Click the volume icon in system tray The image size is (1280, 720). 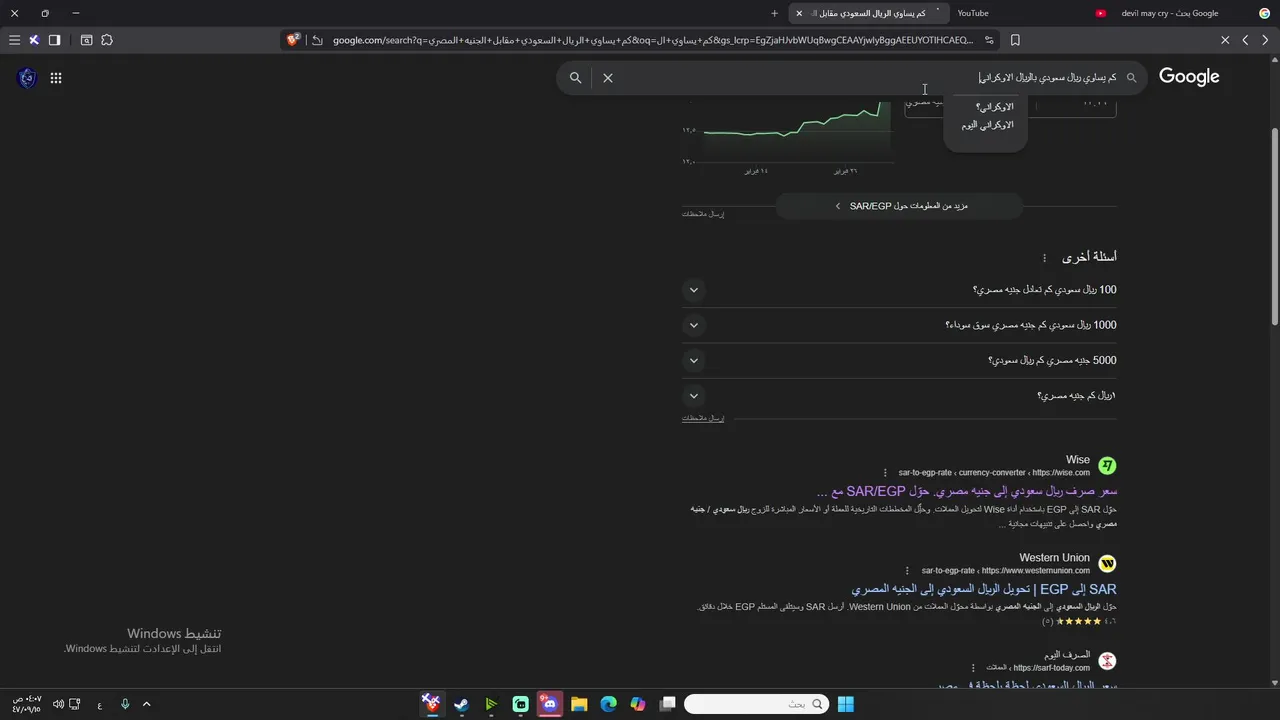(x=58, y=704)
